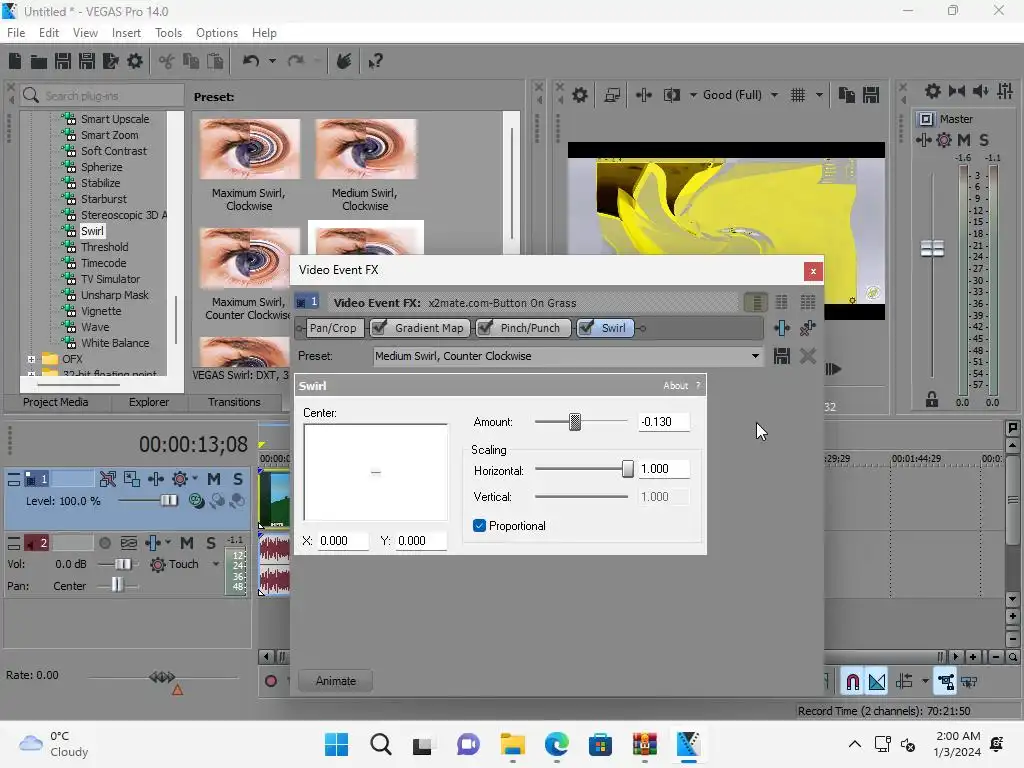Viewport: 1024px width, 768px height.
Task: Open a project using the folder icon
Action: point(39,61)
